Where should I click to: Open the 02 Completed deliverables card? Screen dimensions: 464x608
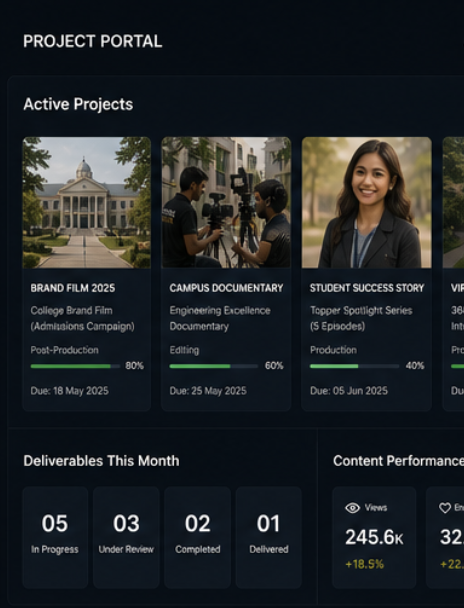198,537
